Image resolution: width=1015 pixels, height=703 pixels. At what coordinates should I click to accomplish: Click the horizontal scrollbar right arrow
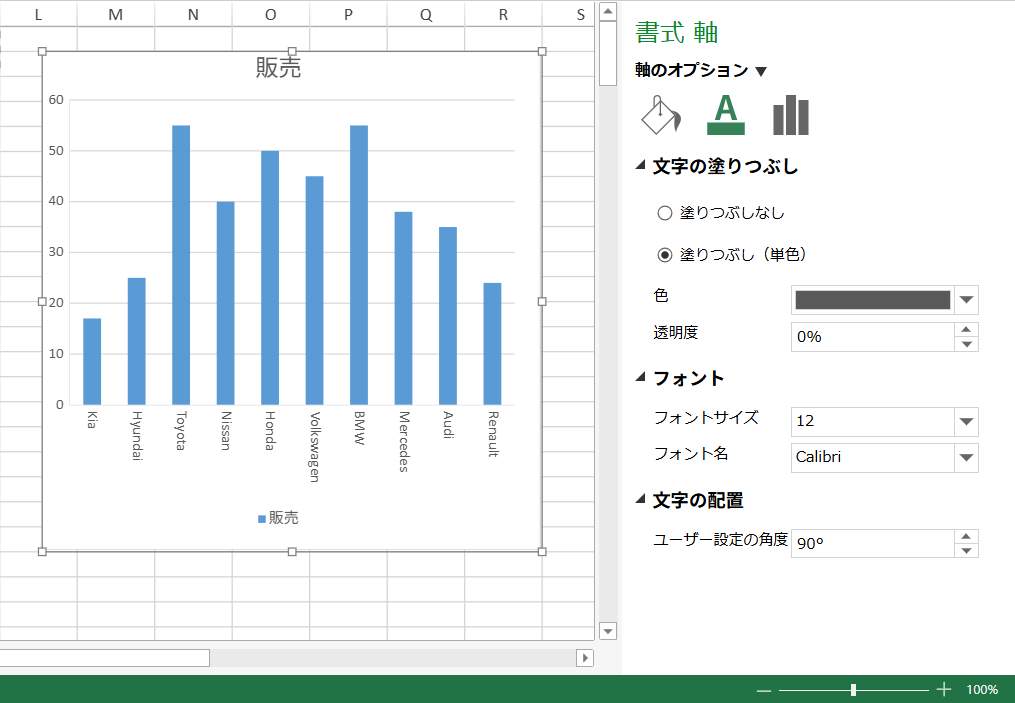[x=585, y=658]
